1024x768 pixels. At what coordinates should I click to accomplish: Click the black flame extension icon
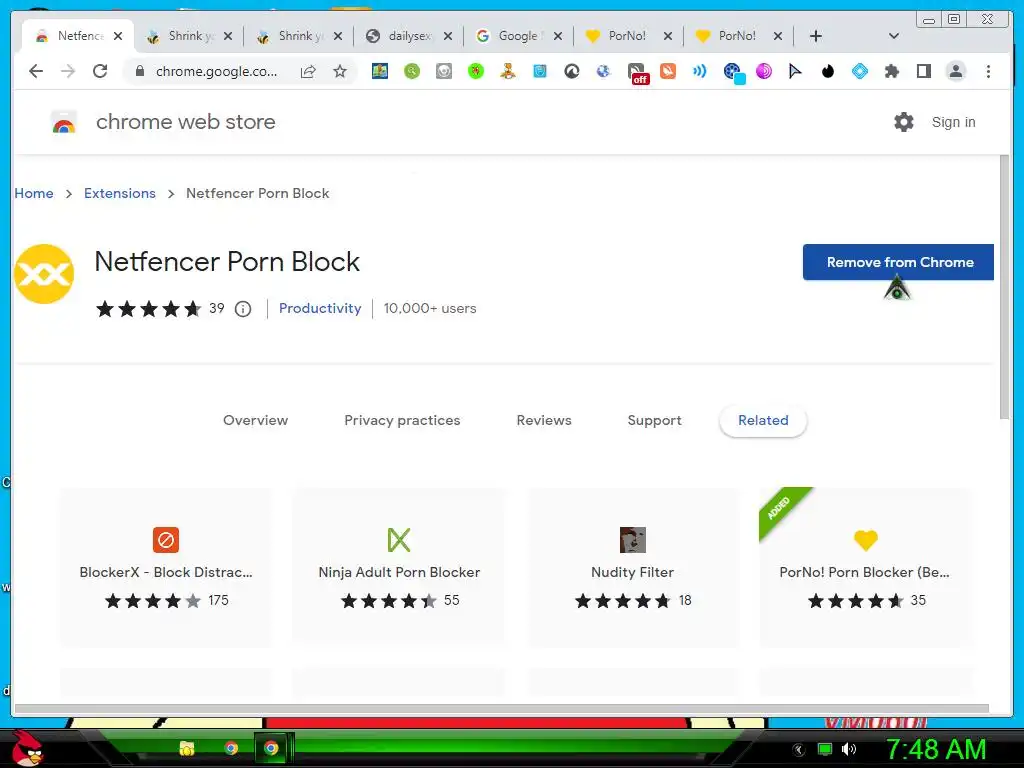[827, 71]
